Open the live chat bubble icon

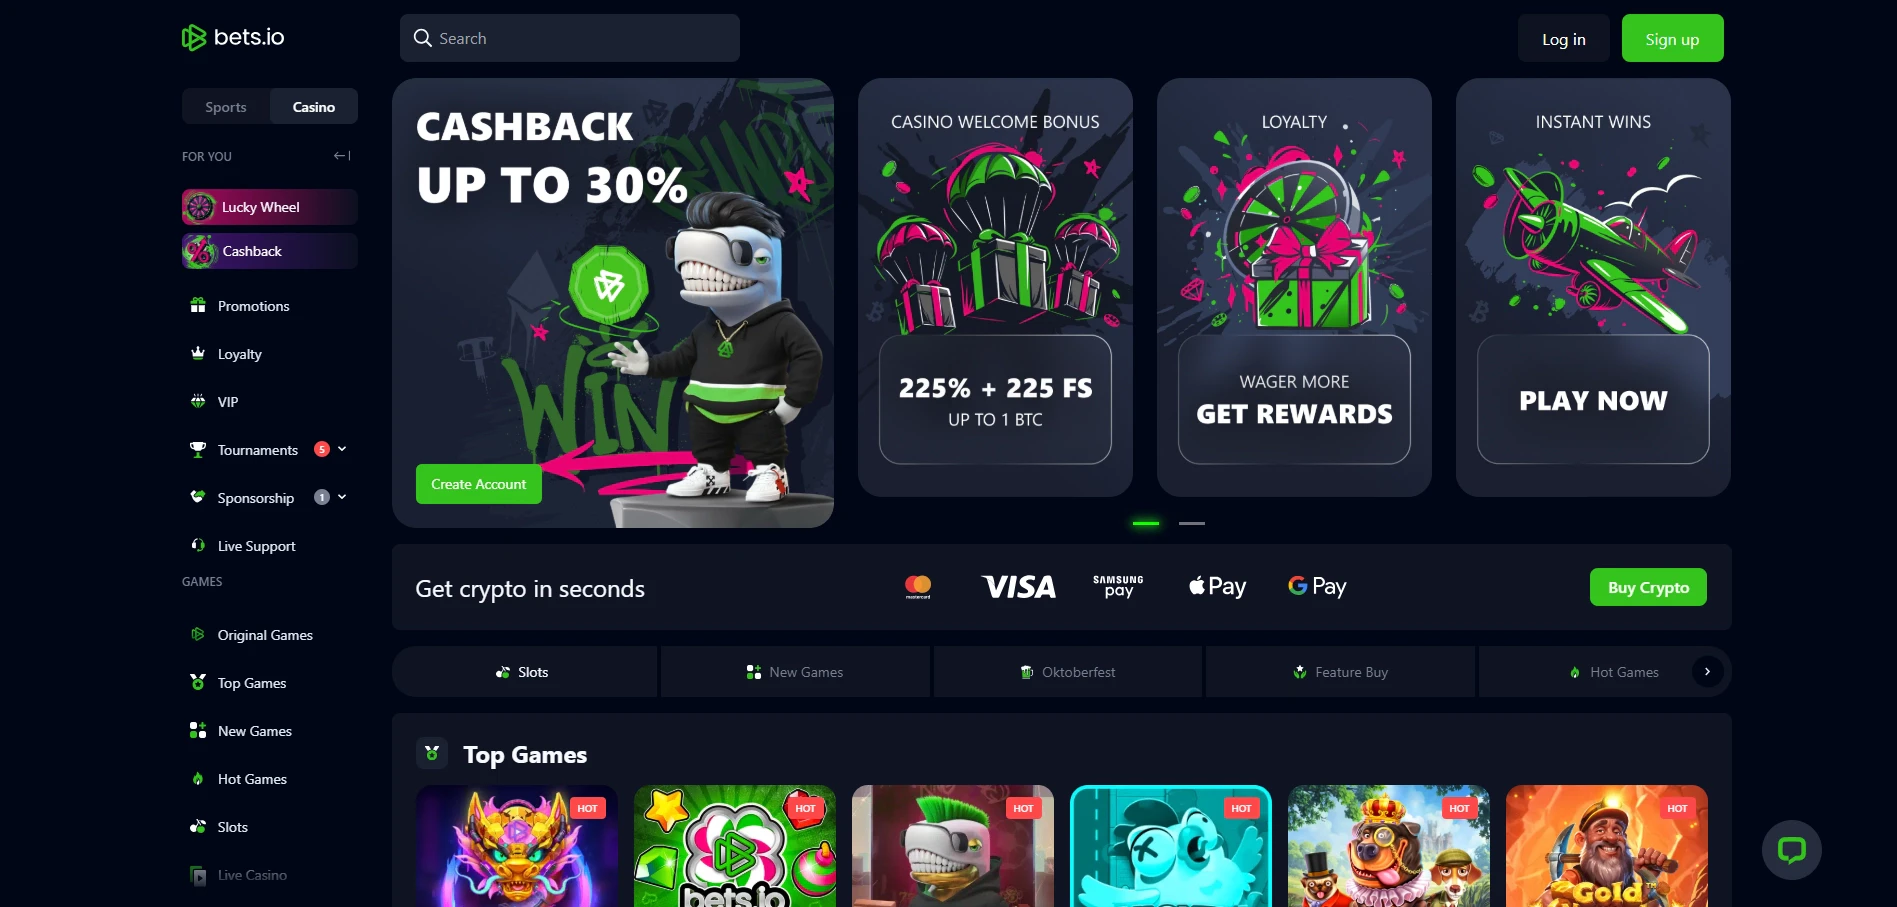[1791, 850]
